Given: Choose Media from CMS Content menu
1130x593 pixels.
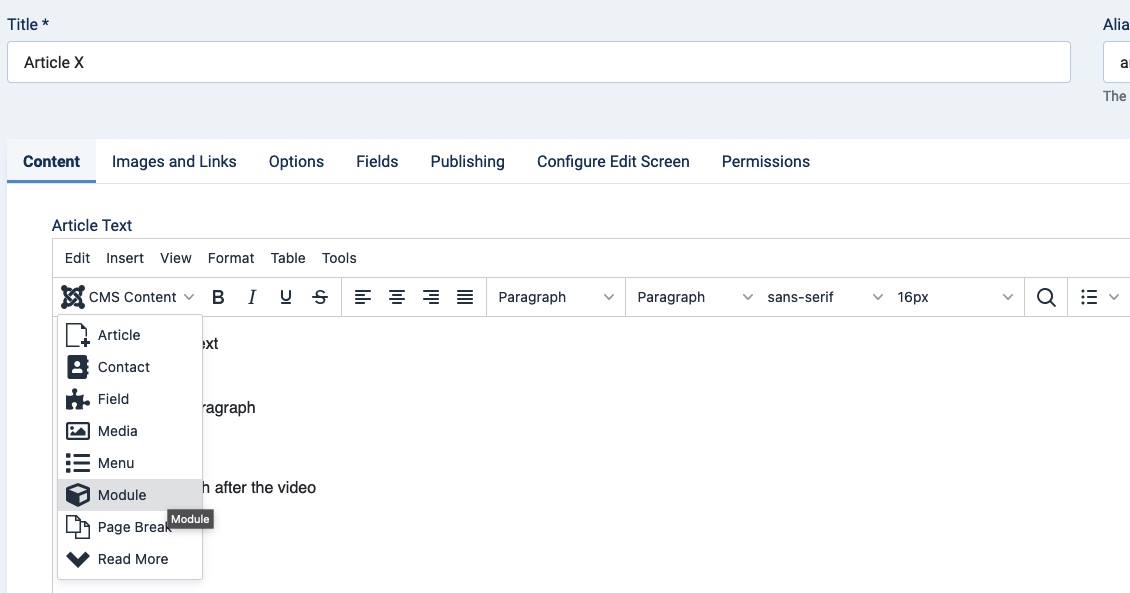Looking at the screenshot, I should (130, 431).
